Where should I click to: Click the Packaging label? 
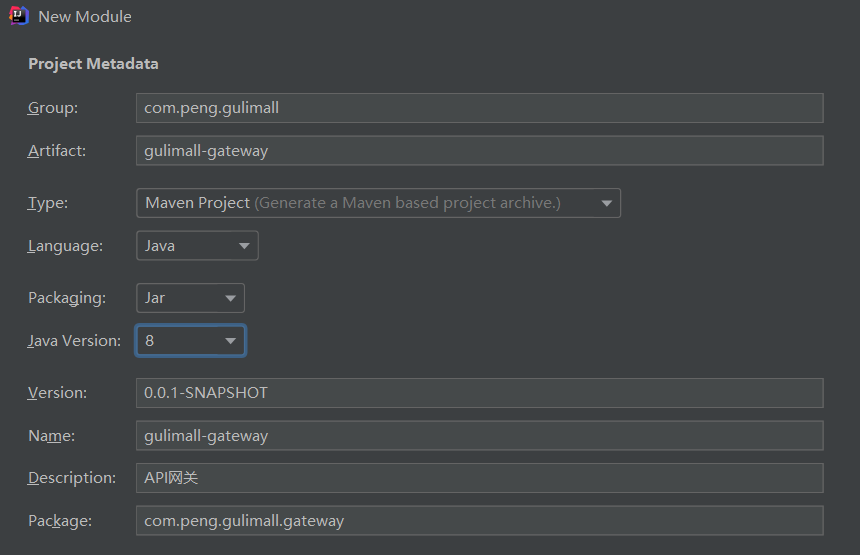[67, 298]
